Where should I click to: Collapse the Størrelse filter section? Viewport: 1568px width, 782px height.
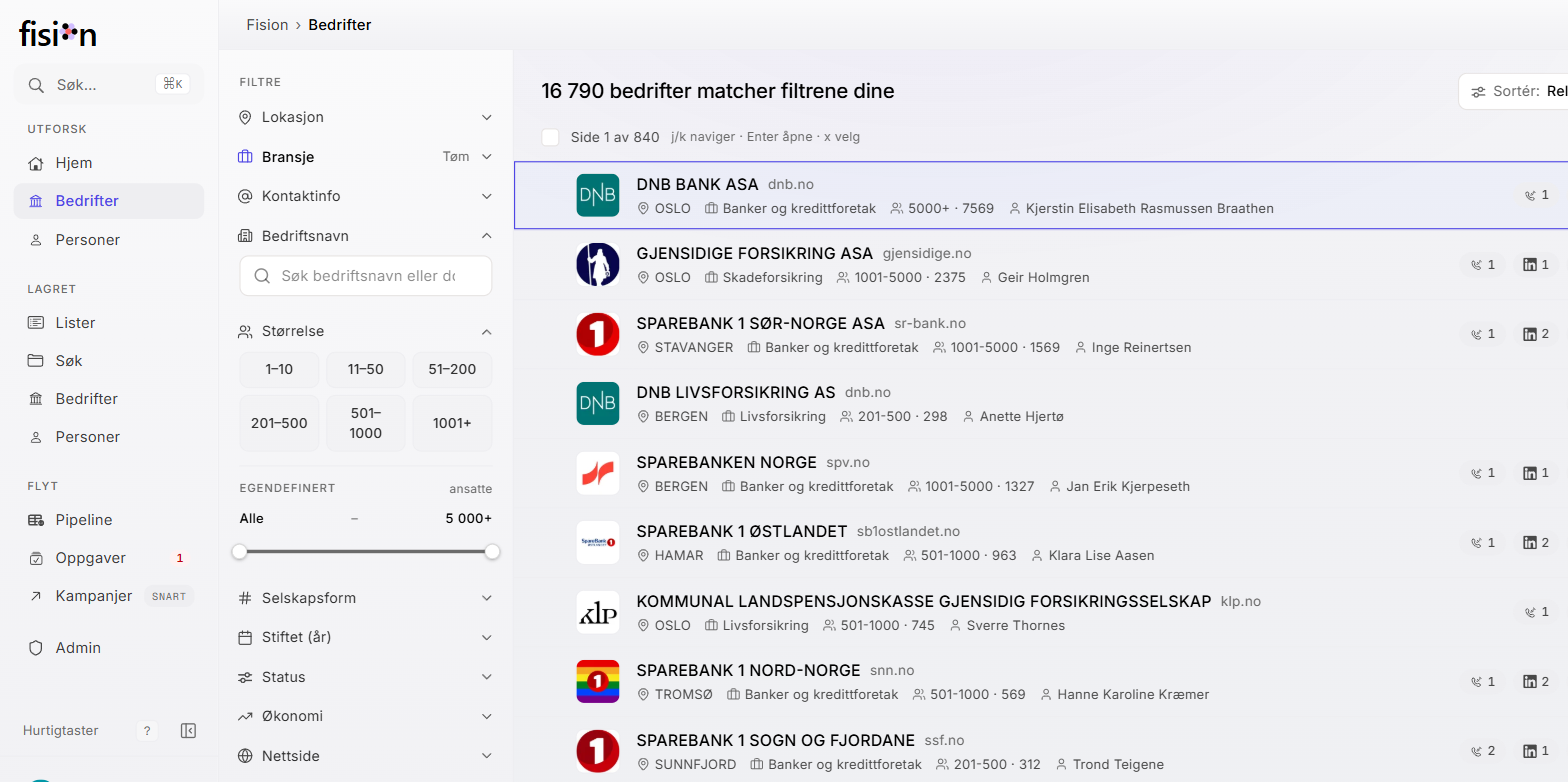[x=365, y=331]
